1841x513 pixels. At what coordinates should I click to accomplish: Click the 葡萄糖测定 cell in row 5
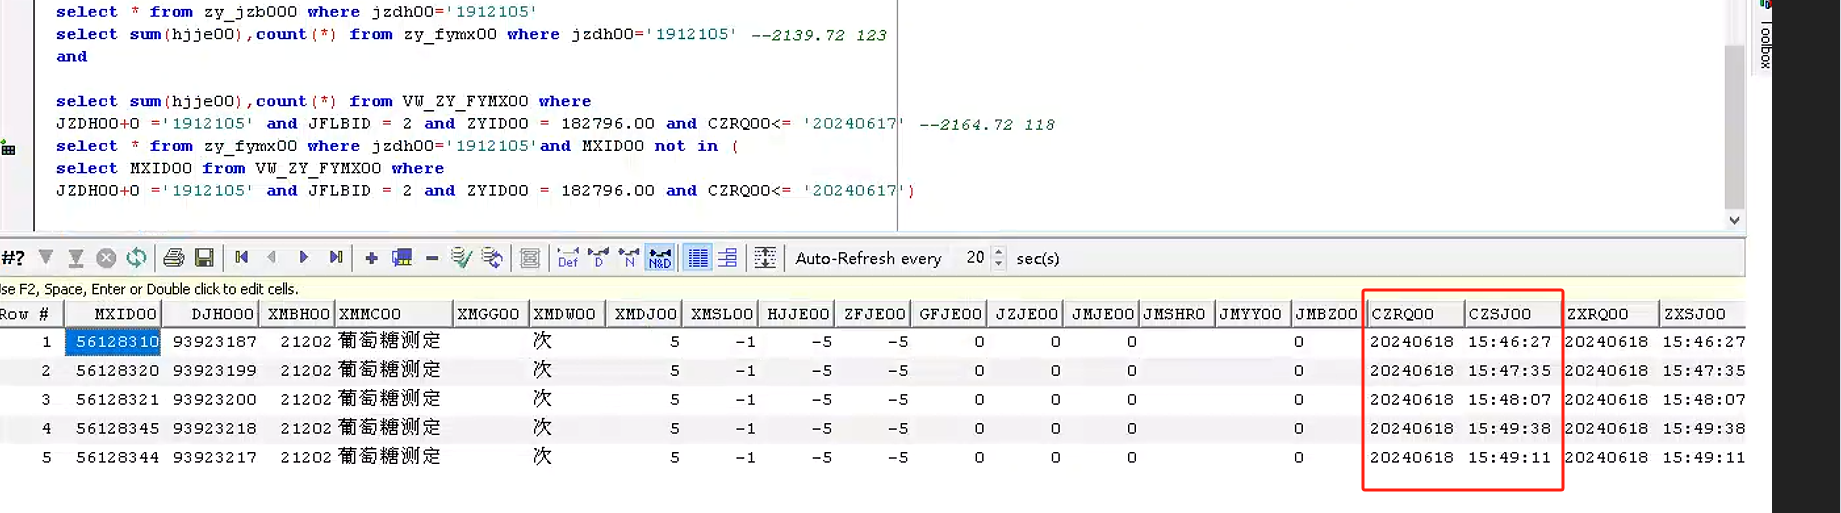point(393,457)
